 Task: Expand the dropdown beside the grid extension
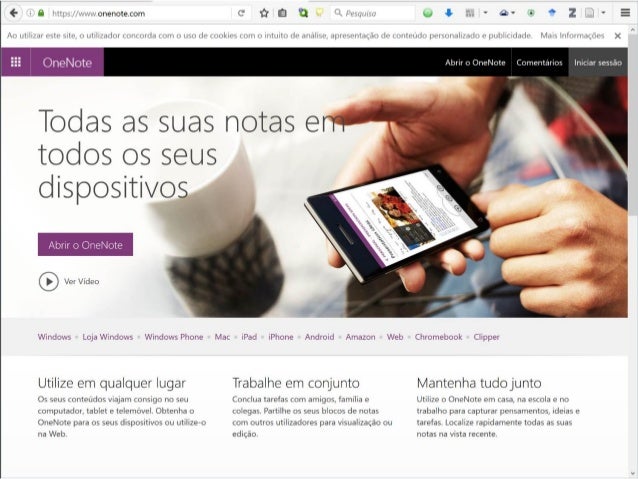[485, 13]
